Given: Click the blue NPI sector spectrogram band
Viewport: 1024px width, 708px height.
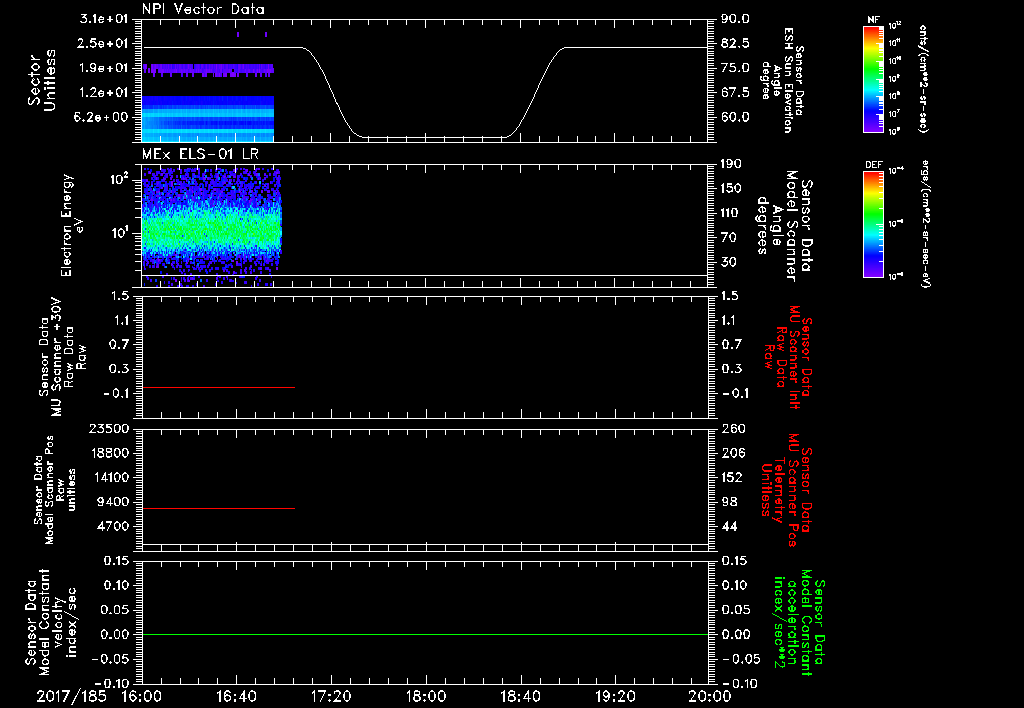Looking at the screenshot, I should [208, 118].
